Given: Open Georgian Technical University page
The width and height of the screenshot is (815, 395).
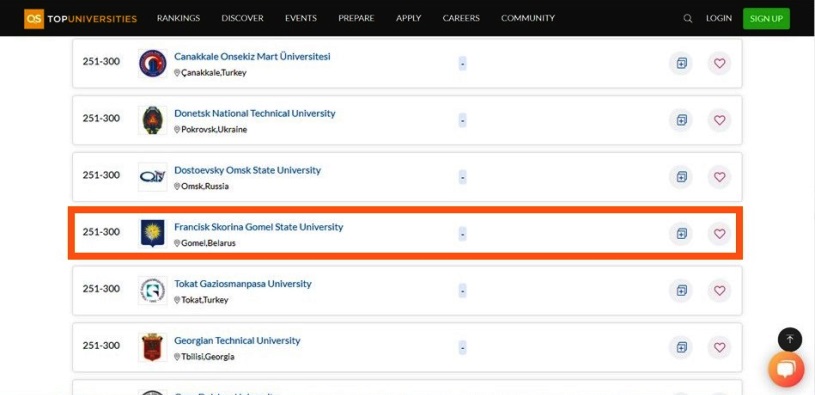Looking at the screenshot, I should click(x=237, y=340).
